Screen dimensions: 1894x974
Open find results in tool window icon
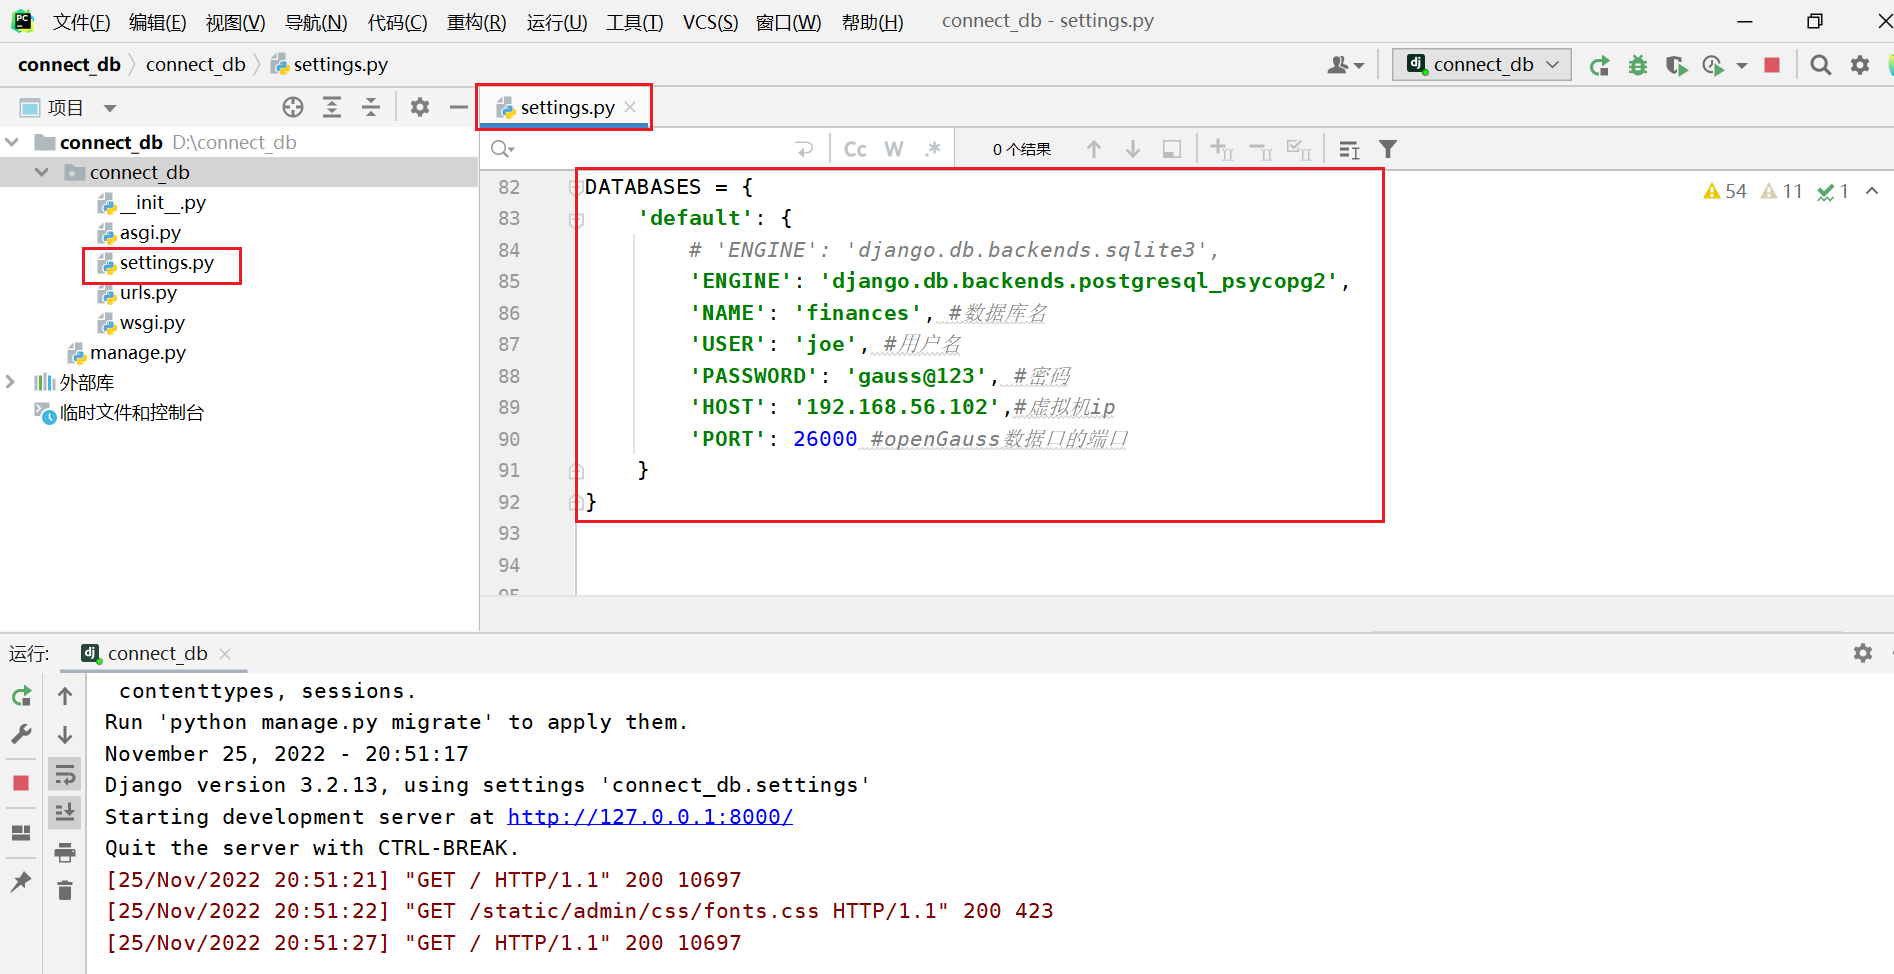click(1349, 149)
